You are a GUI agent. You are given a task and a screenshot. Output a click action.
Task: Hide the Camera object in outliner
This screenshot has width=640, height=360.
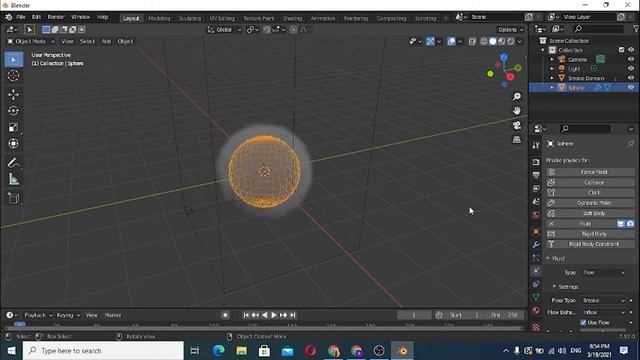click(631, 59)
